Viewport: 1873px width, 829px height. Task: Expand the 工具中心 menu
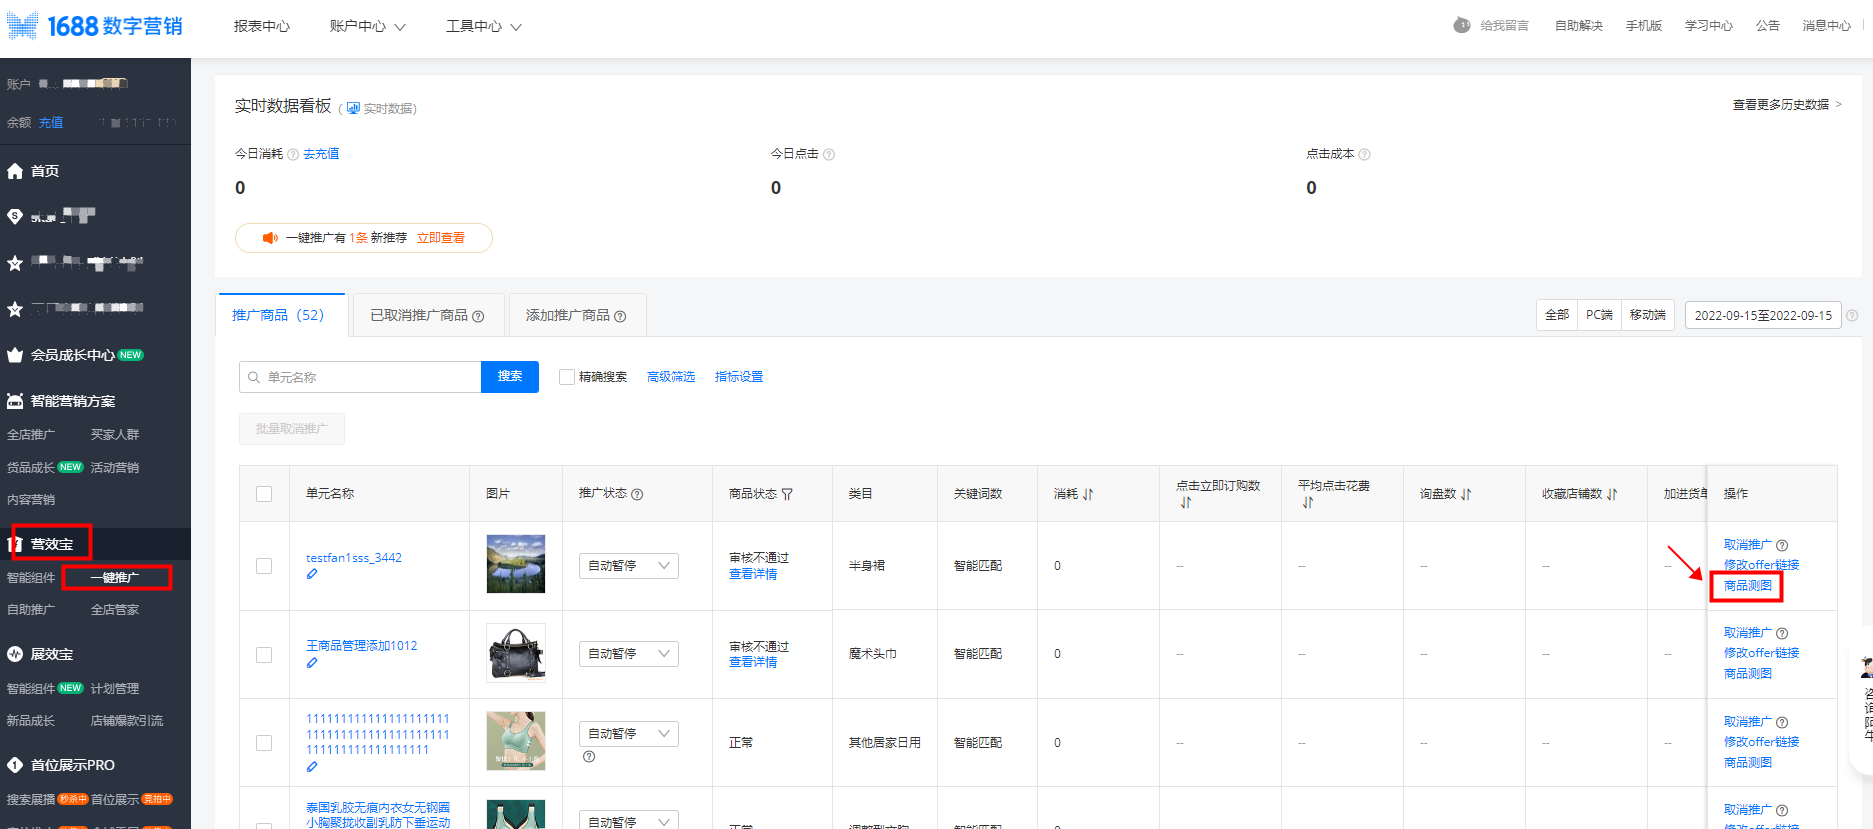point(483,27)
